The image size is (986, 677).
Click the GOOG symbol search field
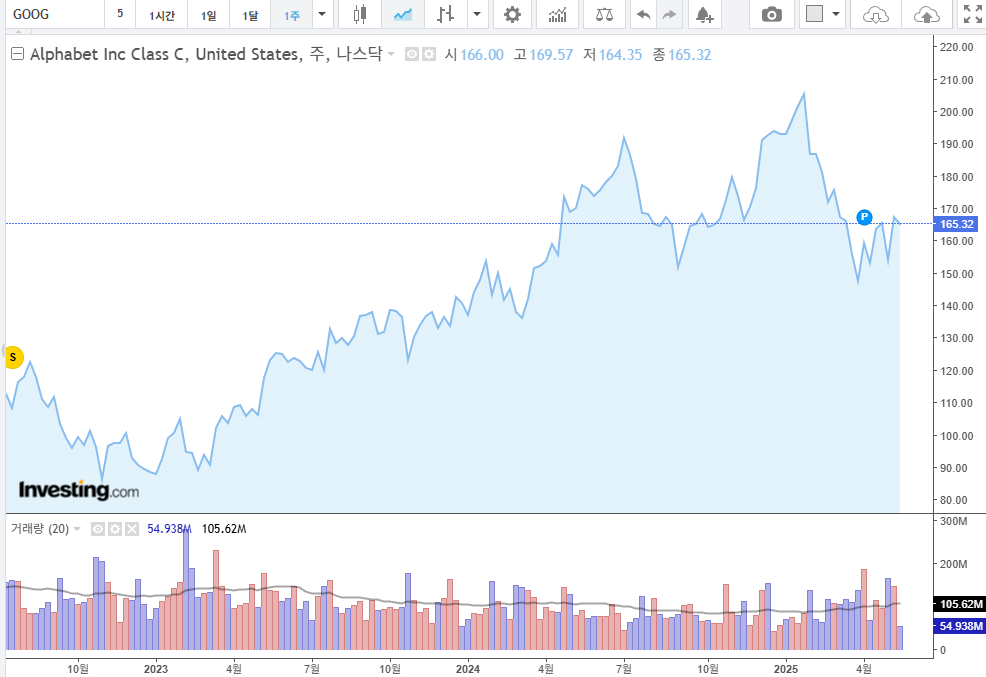click(55, 14)
